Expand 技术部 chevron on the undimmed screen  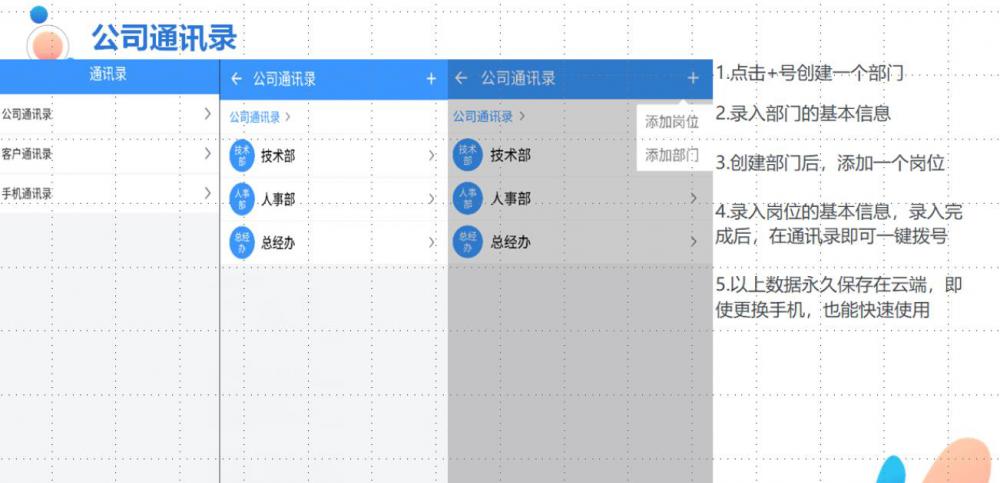coord(431,156)
